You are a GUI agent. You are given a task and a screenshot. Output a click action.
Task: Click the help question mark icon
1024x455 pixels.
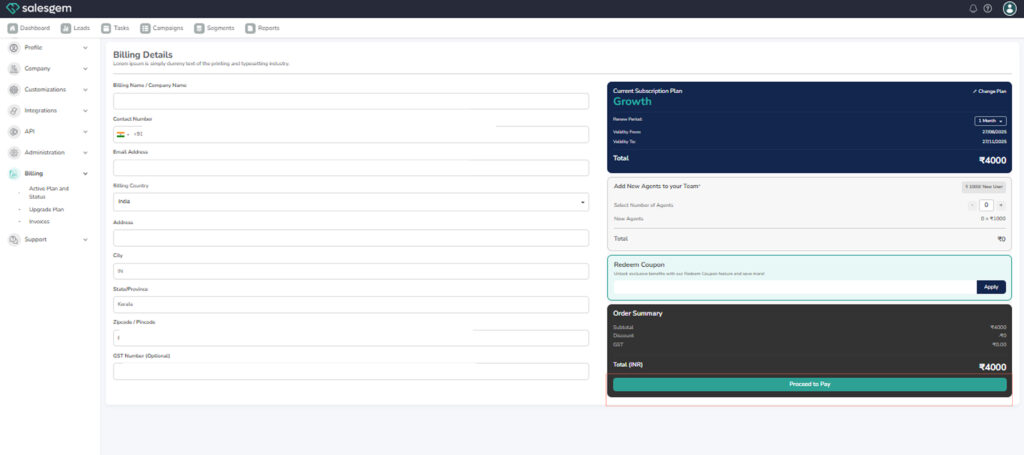tap(988, 8)
